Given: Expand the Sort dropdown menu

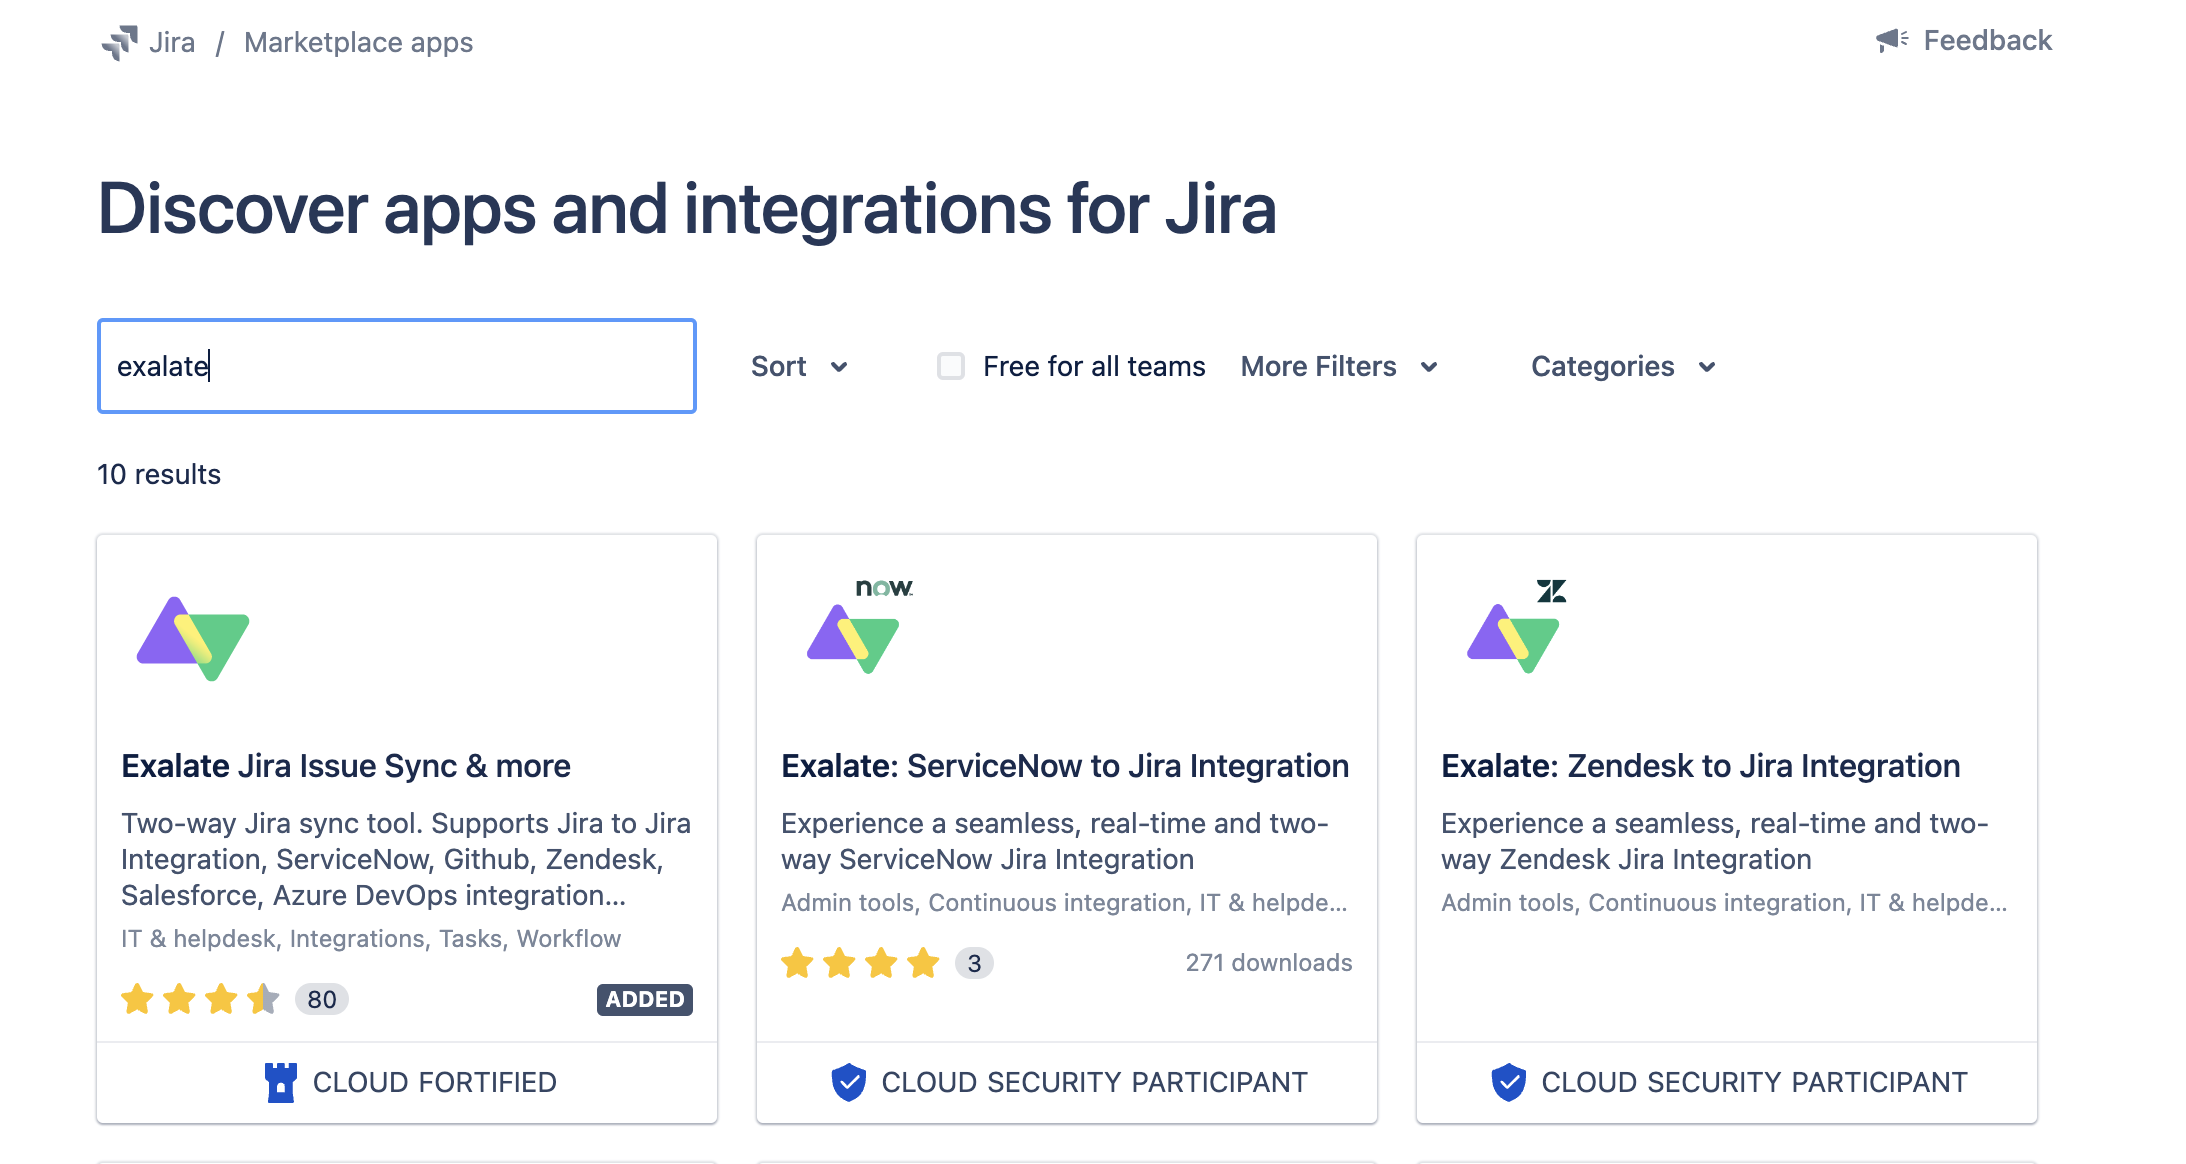Looking at the screenshot, I should 801,366.
